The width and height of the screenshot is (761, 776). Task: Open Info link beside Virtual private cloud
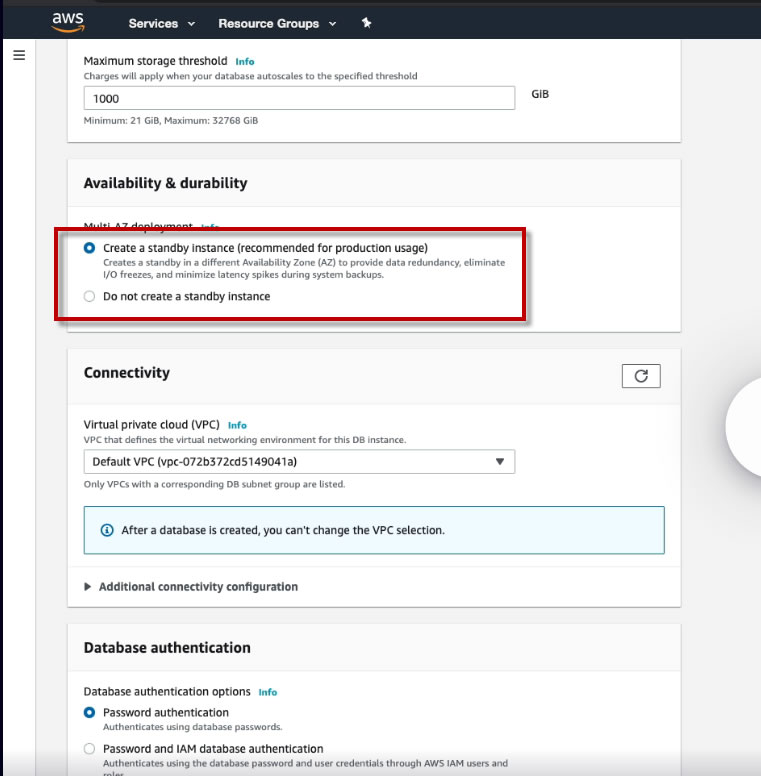pos(237,425)
